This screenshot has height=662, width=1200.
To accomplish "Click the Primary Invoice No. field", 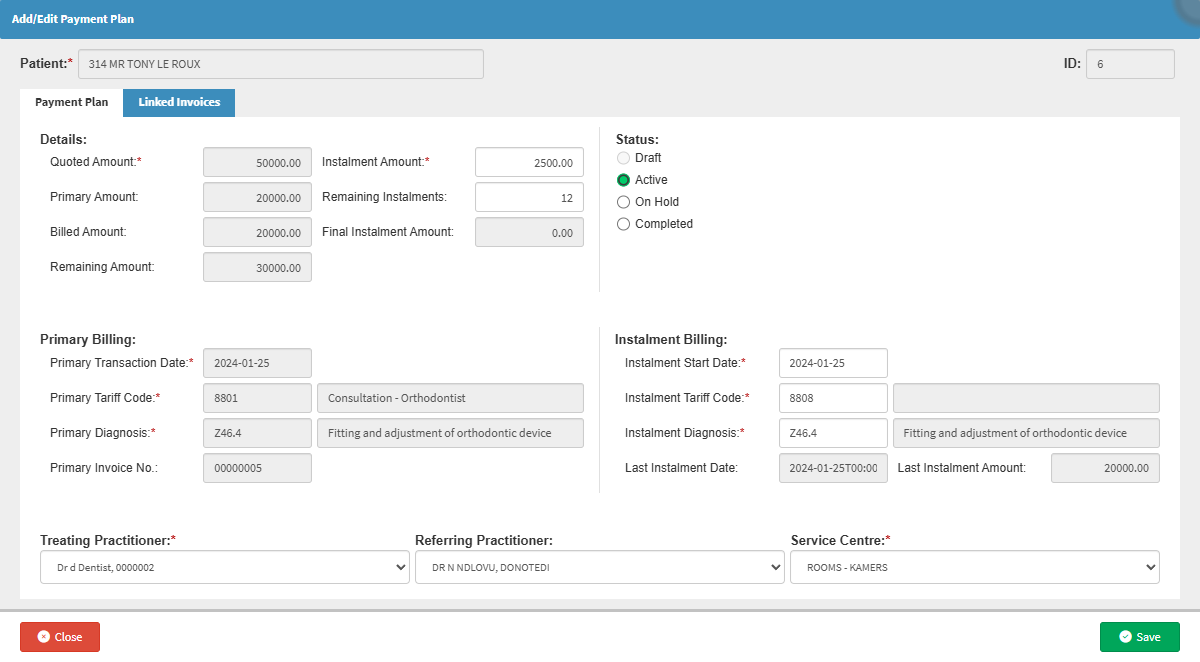I will click(257, 468).
